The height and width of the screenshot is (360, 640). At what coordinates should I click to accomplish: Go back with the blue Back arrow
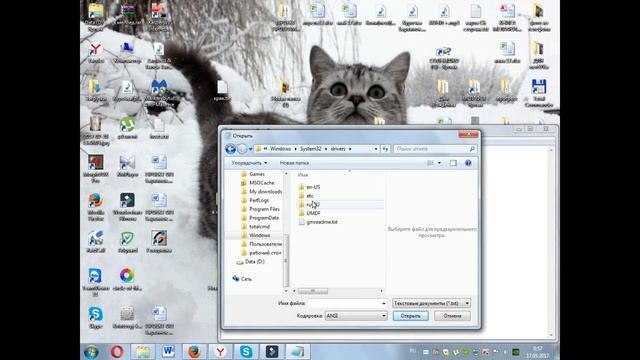[x=230, y=149]
